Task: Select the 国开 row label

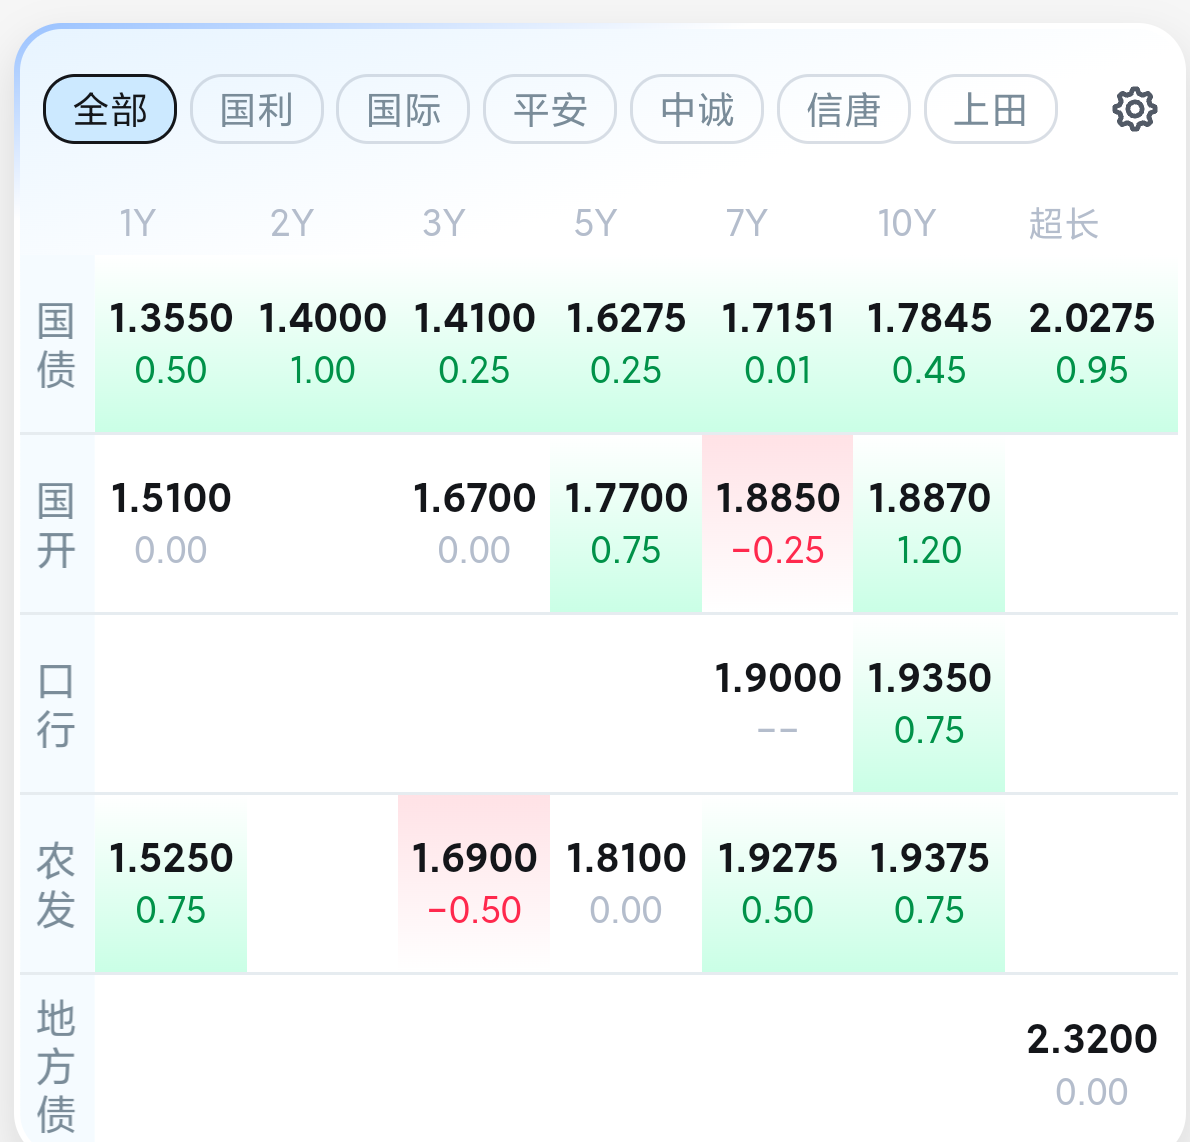Action: click(x=56, y=524)
